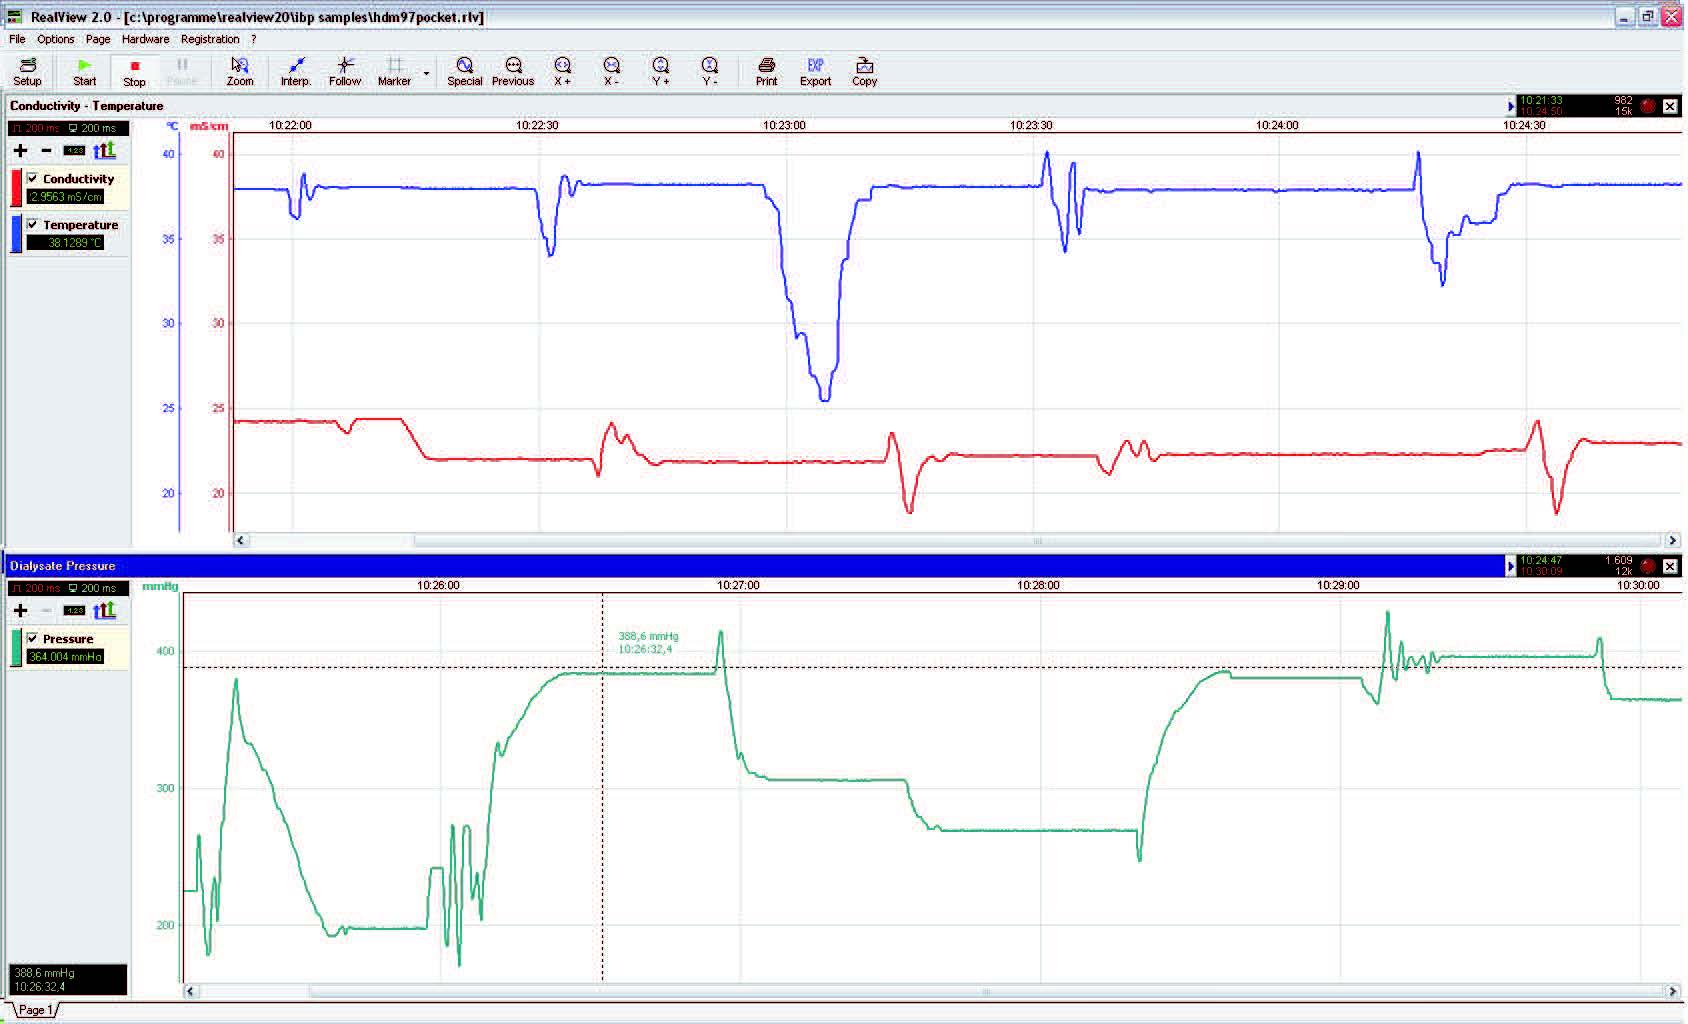This screenshot has width=1688, height=1024.
Task: Toggle numeric display in Conductivity - Temperature panel
Action: [74, 151]
